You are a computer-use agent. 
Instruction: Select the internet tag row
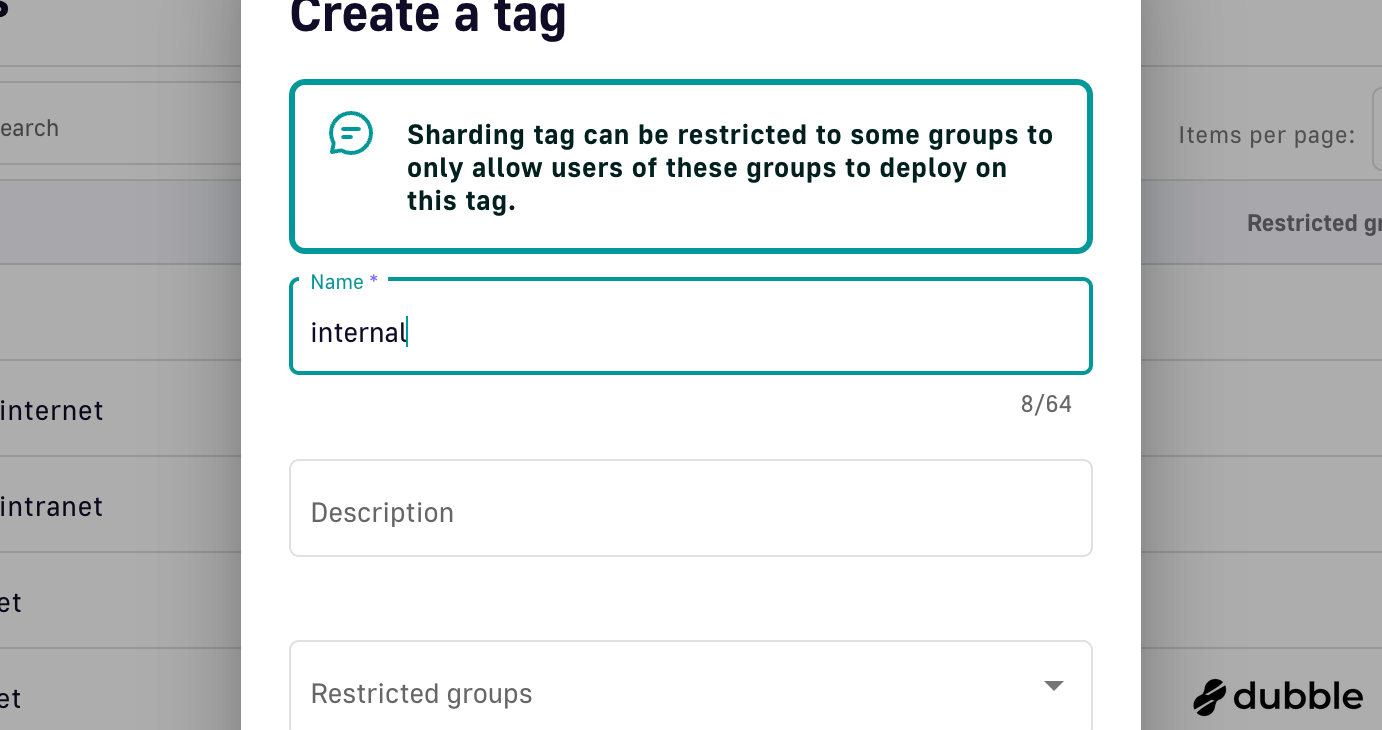pos(120,411)
